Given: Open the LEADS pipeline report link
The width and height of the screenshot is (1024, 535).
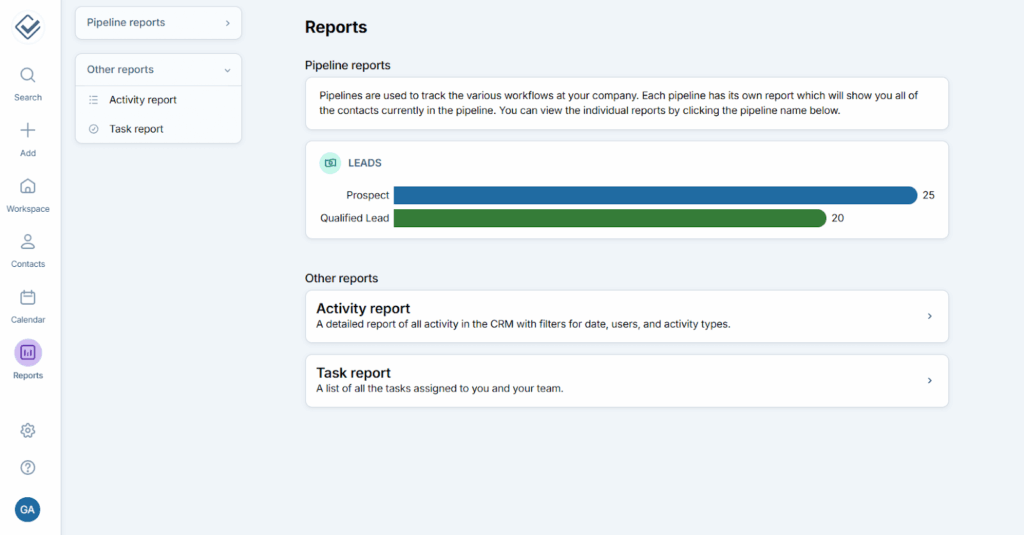Looking at the screenshot, I should [365, 163].
